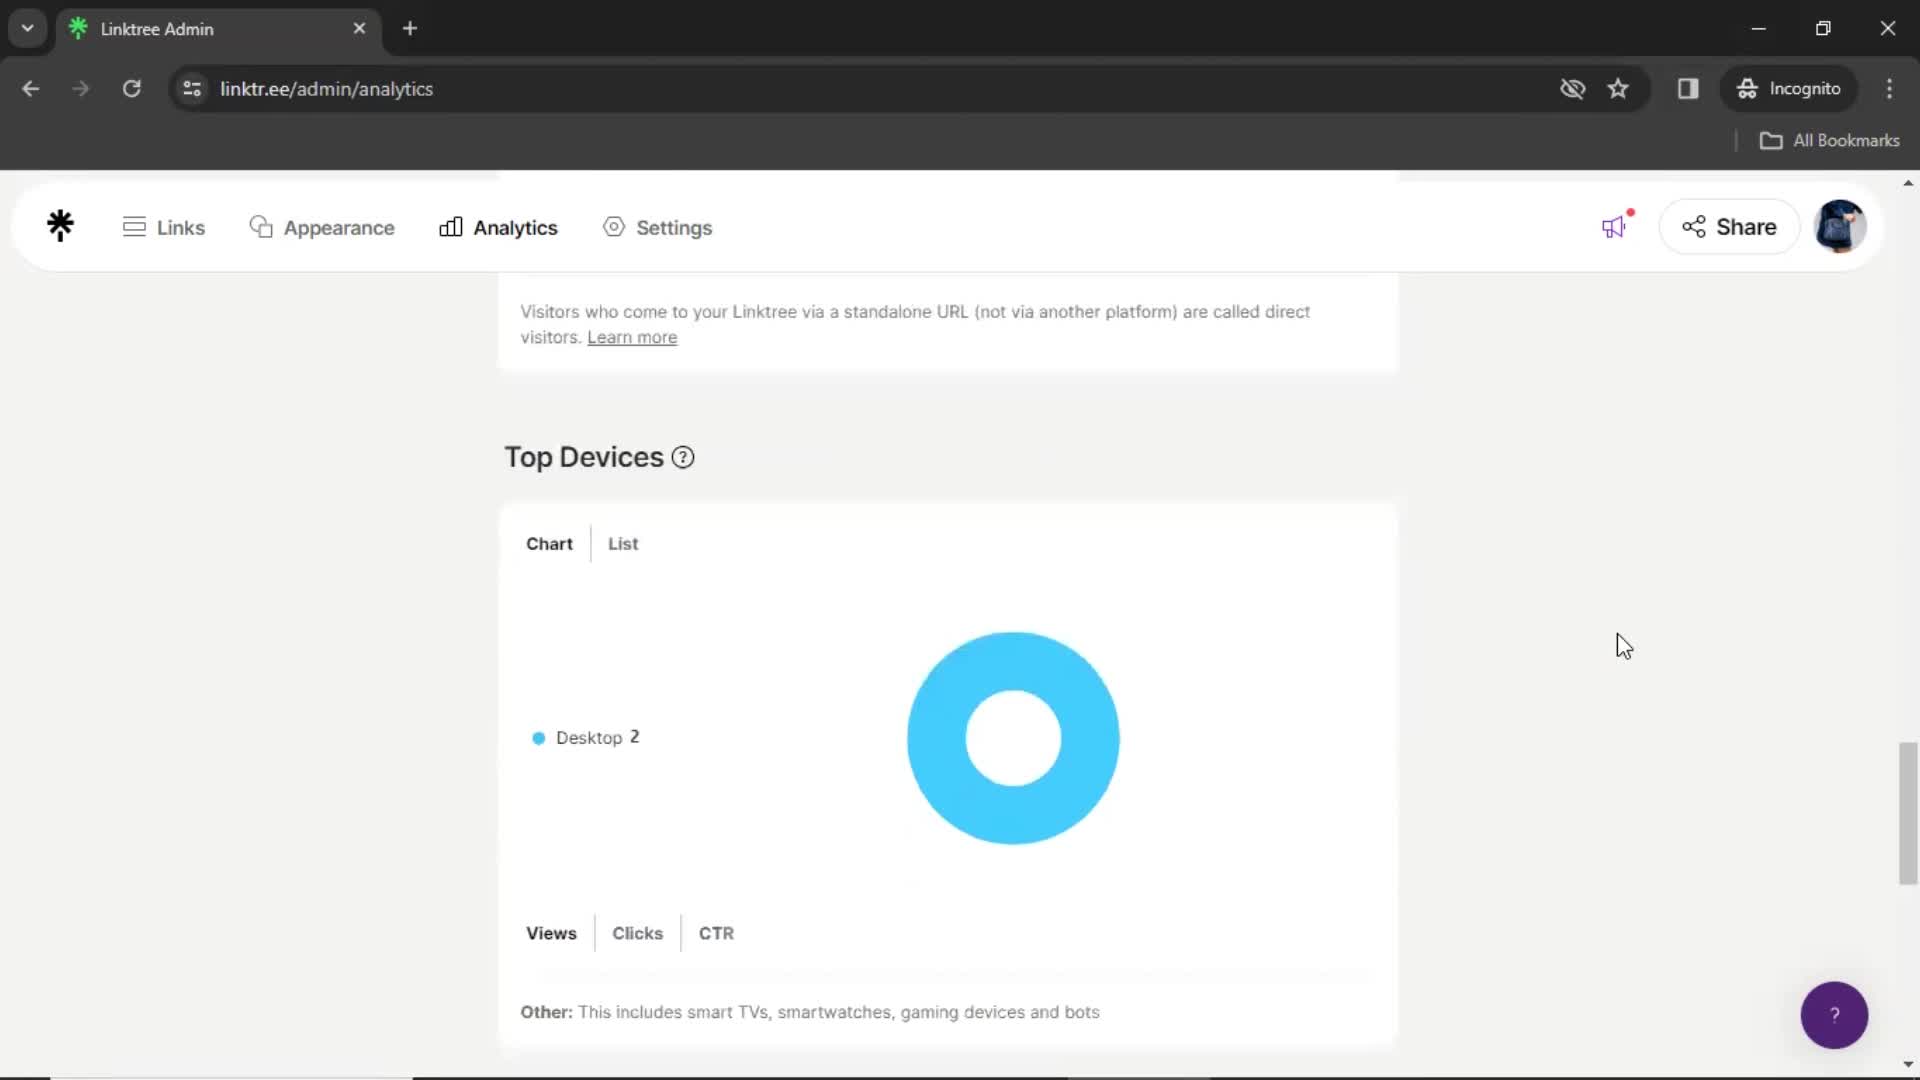Follow the Learn more link
Image resolution: width=1920 pixels, height=1080 pixels.
pos(632,338)
